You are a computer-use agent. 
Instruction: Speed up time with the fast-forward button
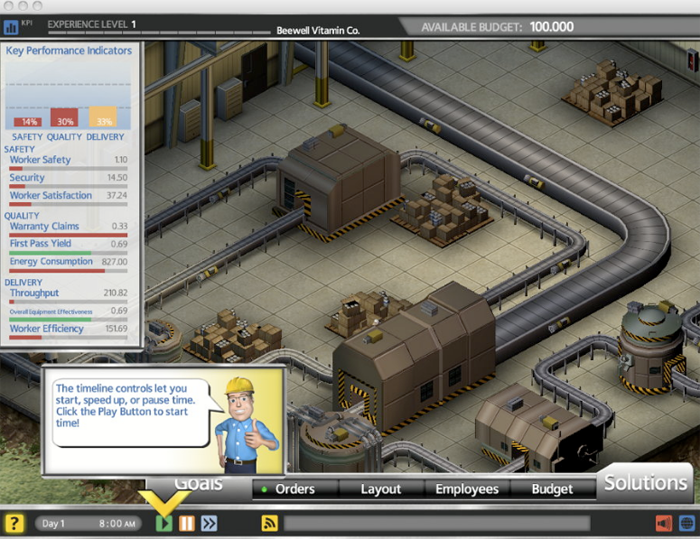(209, 523)
